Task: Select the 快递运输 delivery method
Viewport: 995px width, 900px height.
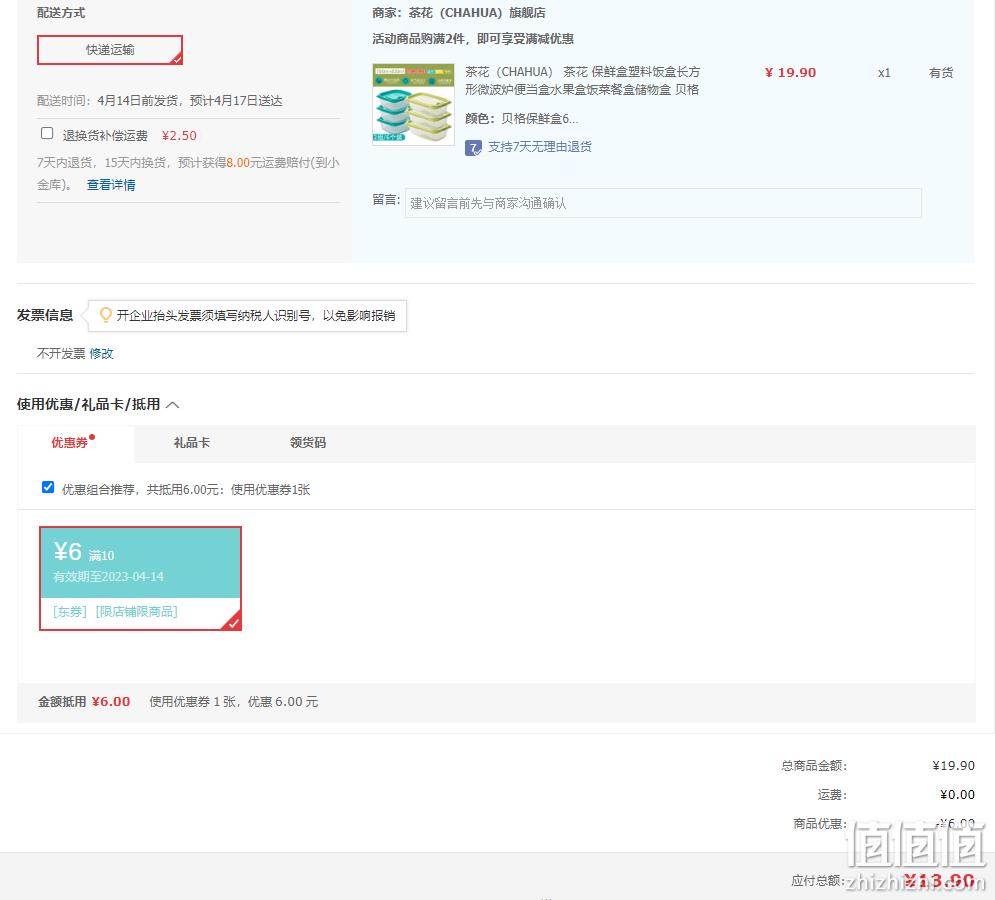Action: pos(110,50)
